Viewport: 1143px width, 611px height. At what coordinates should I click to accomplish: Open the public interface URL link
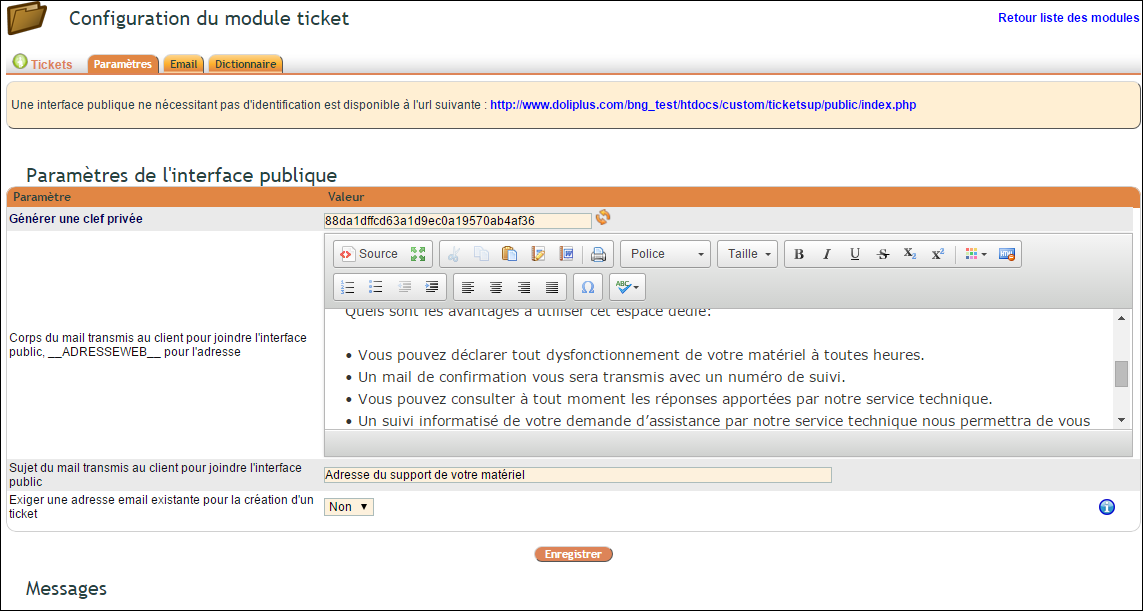point(703,105)
